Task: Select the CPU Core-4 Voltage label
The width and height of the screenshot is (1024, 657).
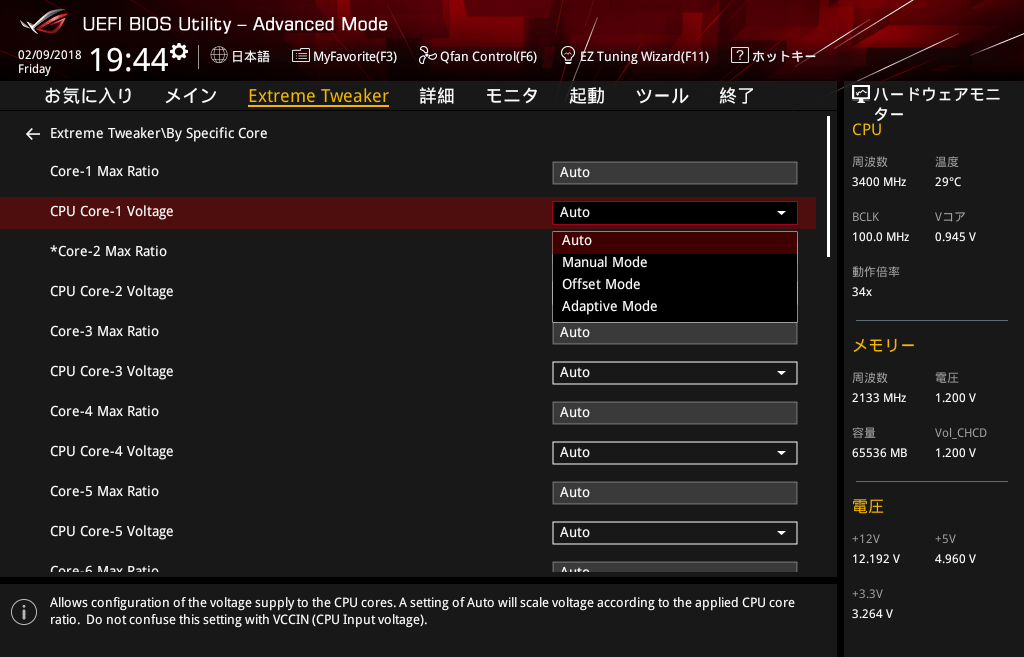Action: click(112, 451)
